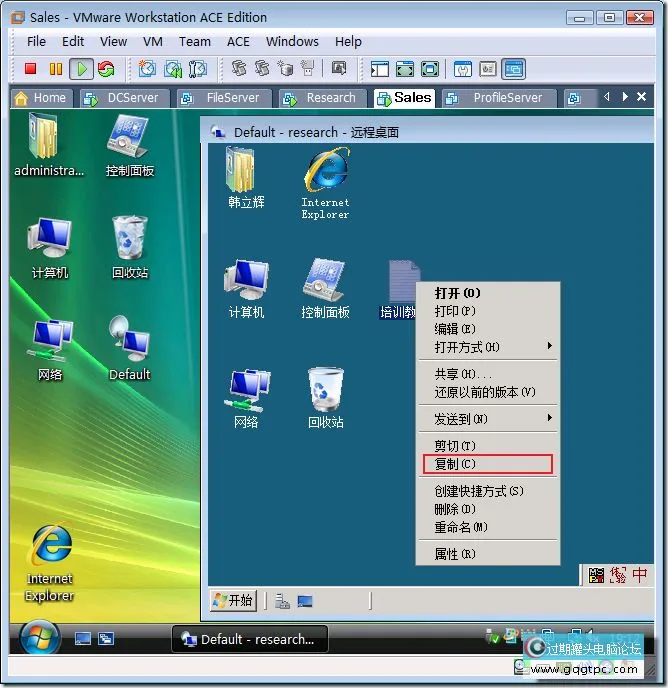This screenshot has width=668, height=688.
Task: Click the Summary View toolbar icon
Action: pyautogui.click(x=463, y=69)
